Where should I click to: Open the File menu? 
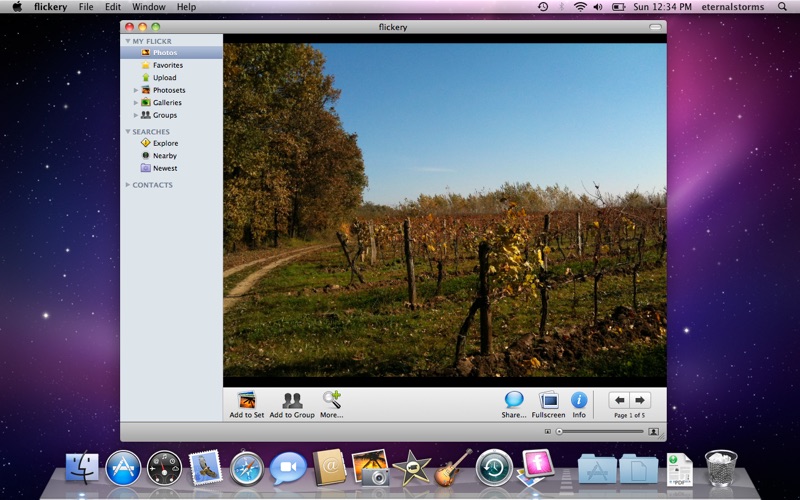86,7
